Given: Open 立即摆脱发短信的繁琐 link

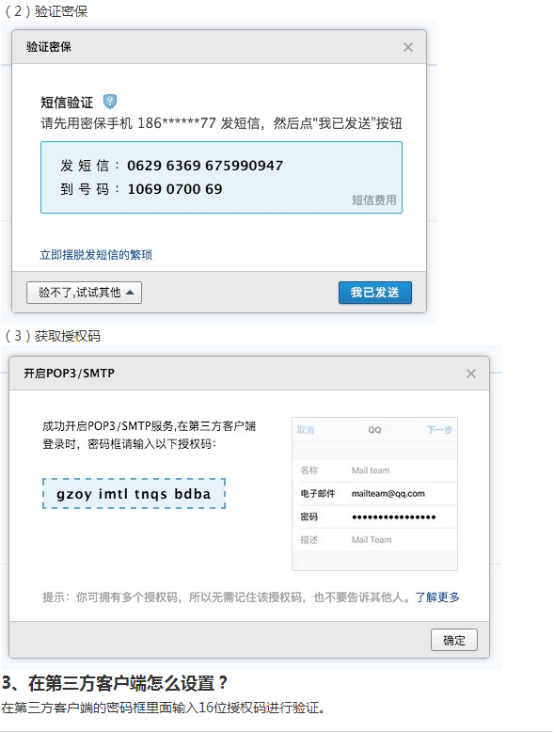Looking at the screenshot, I should pyautogui.click(x=96, y=255).
